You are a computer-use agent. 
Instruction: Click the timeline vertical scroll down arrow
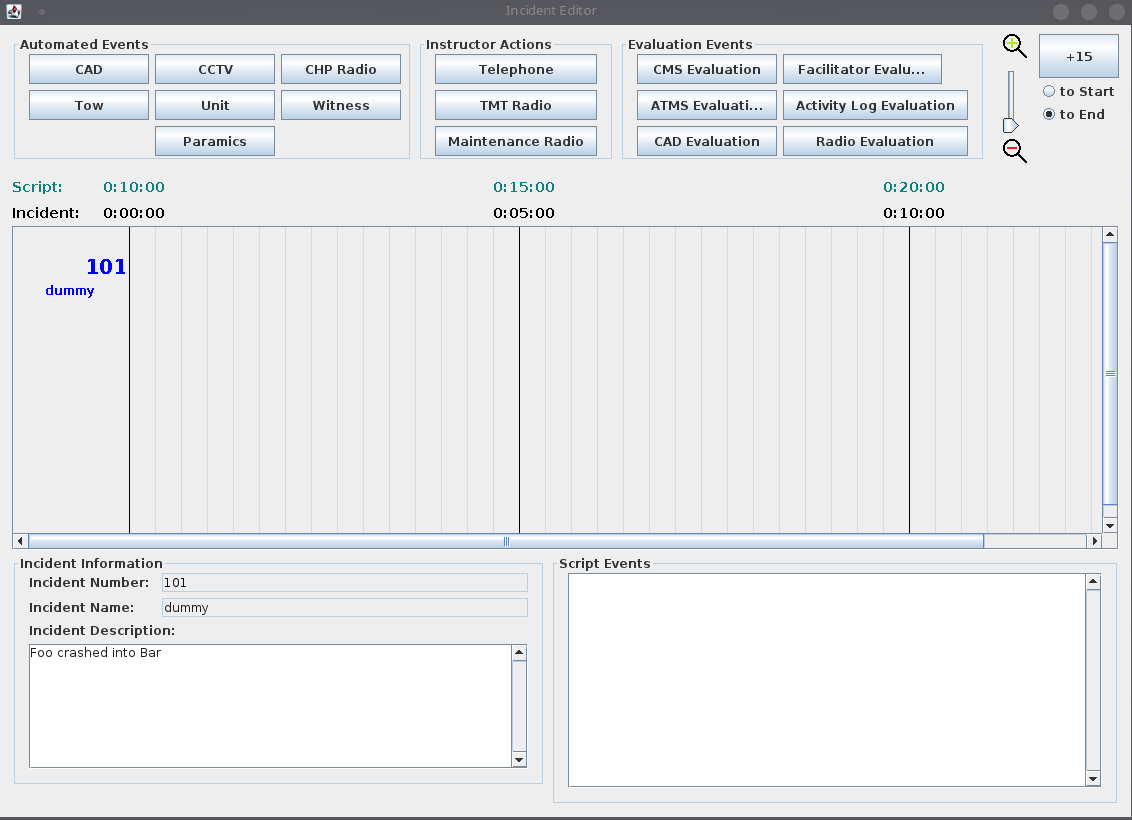point(1110,525)
